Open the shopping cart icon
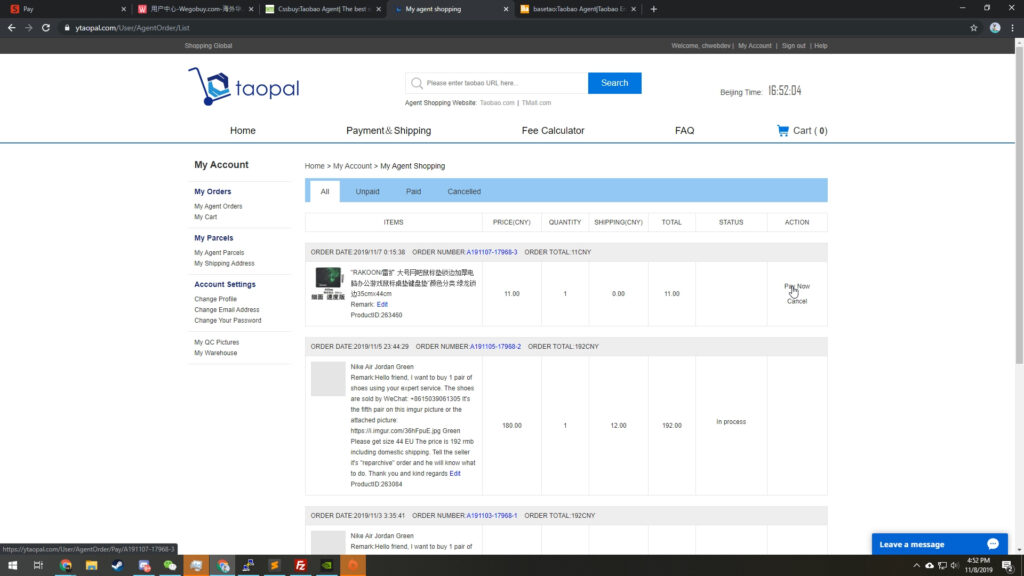1024x576 pixels. tap(782, 131)
